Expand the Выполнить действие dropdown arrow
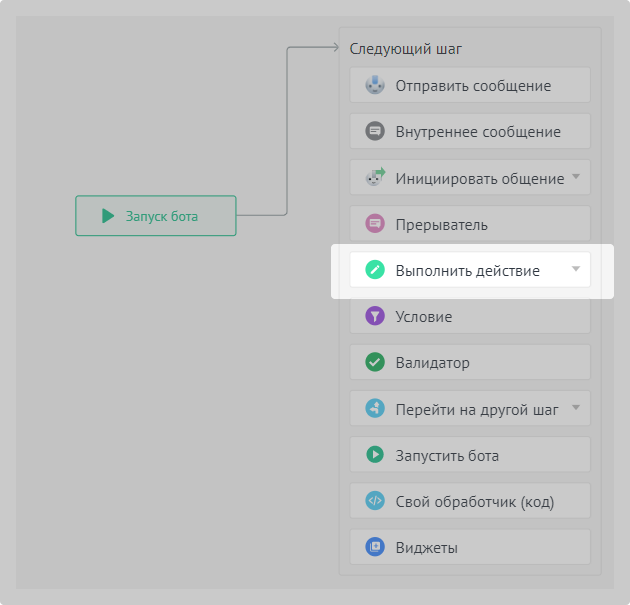 (x=575, y=270)
